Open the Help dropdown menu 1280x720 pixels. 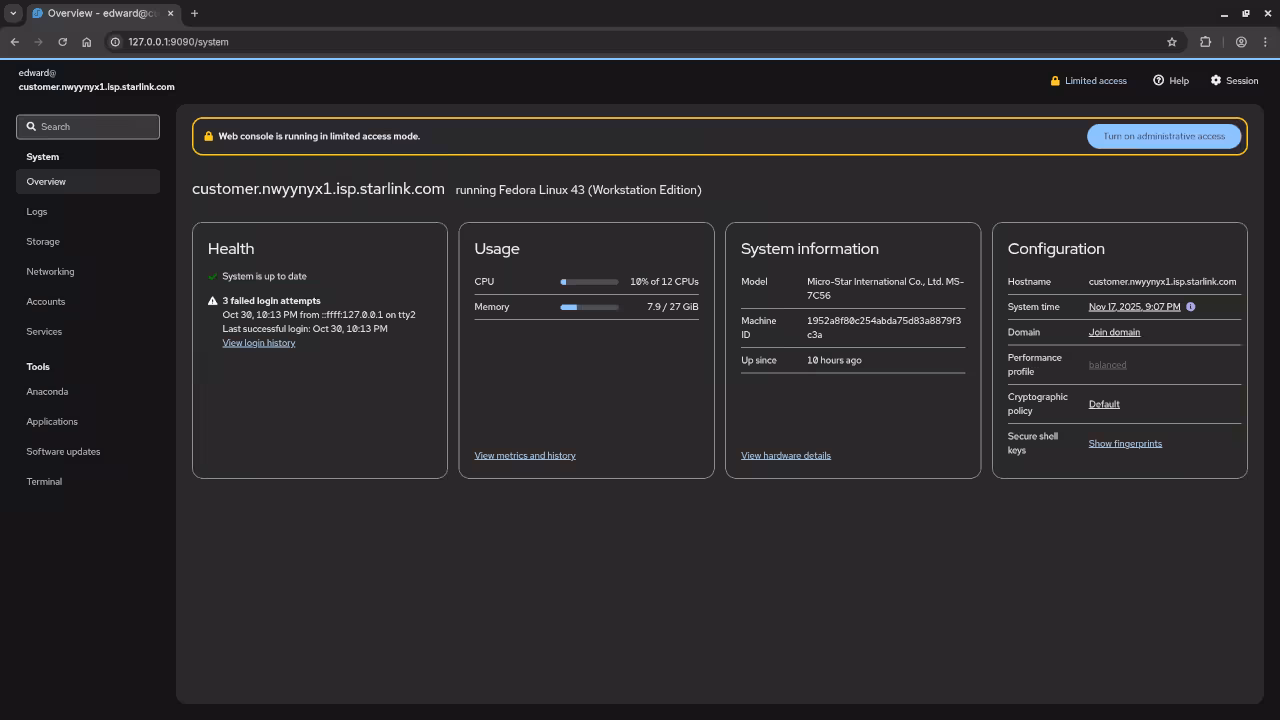coord(1171,81)
